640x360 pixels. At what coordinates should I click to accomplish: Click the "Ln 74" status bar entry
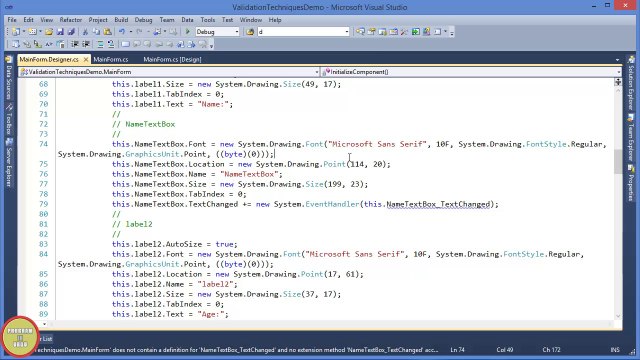[x=458, y=350]
